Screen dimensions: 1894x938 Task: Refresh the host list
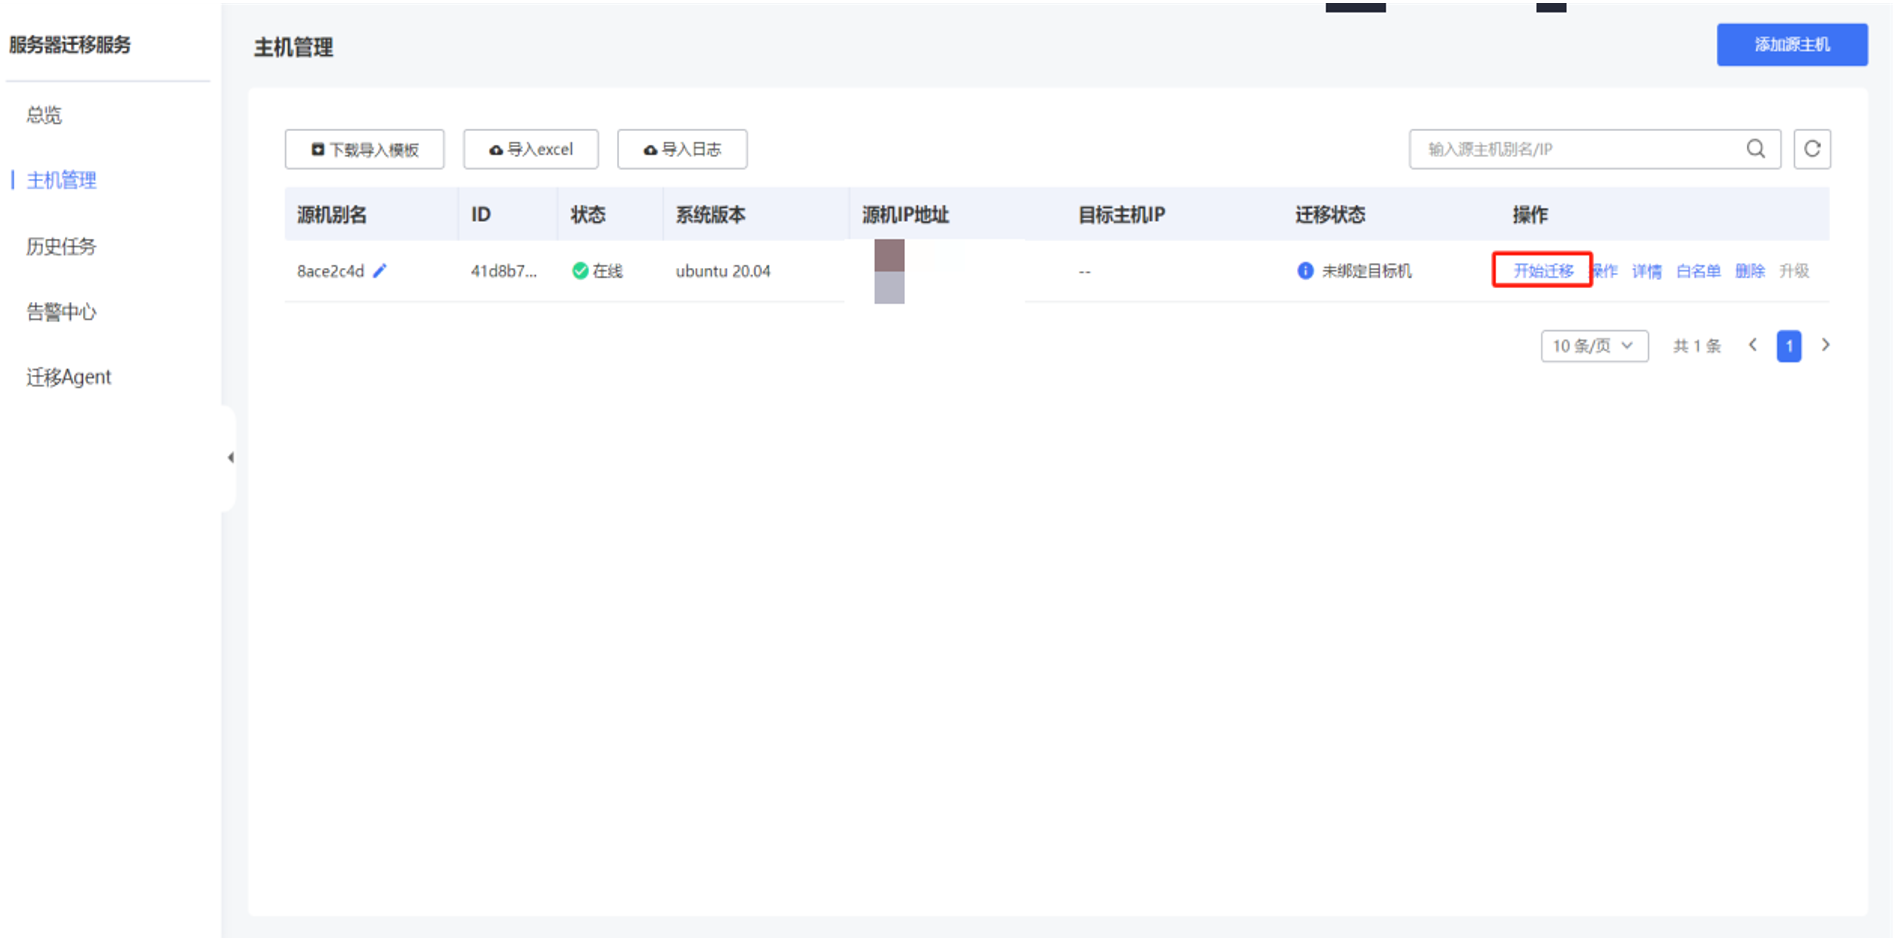tap(1811, 149)
